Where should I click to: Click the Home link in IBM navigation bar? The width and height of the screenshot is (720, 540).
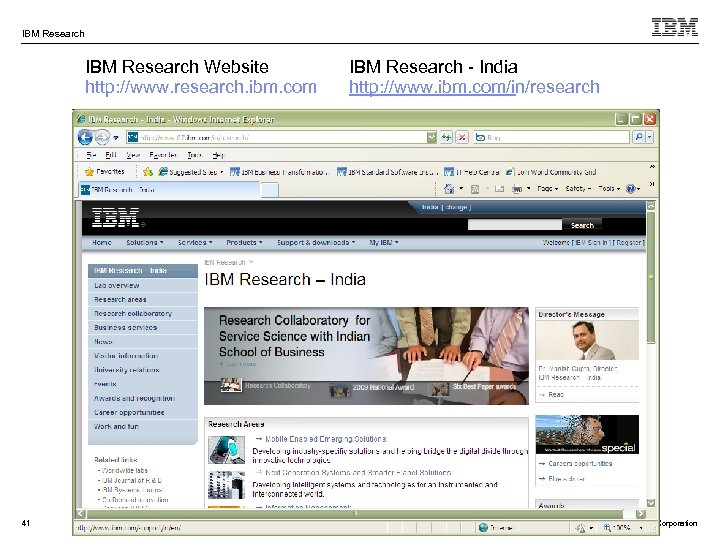point(101,242)
